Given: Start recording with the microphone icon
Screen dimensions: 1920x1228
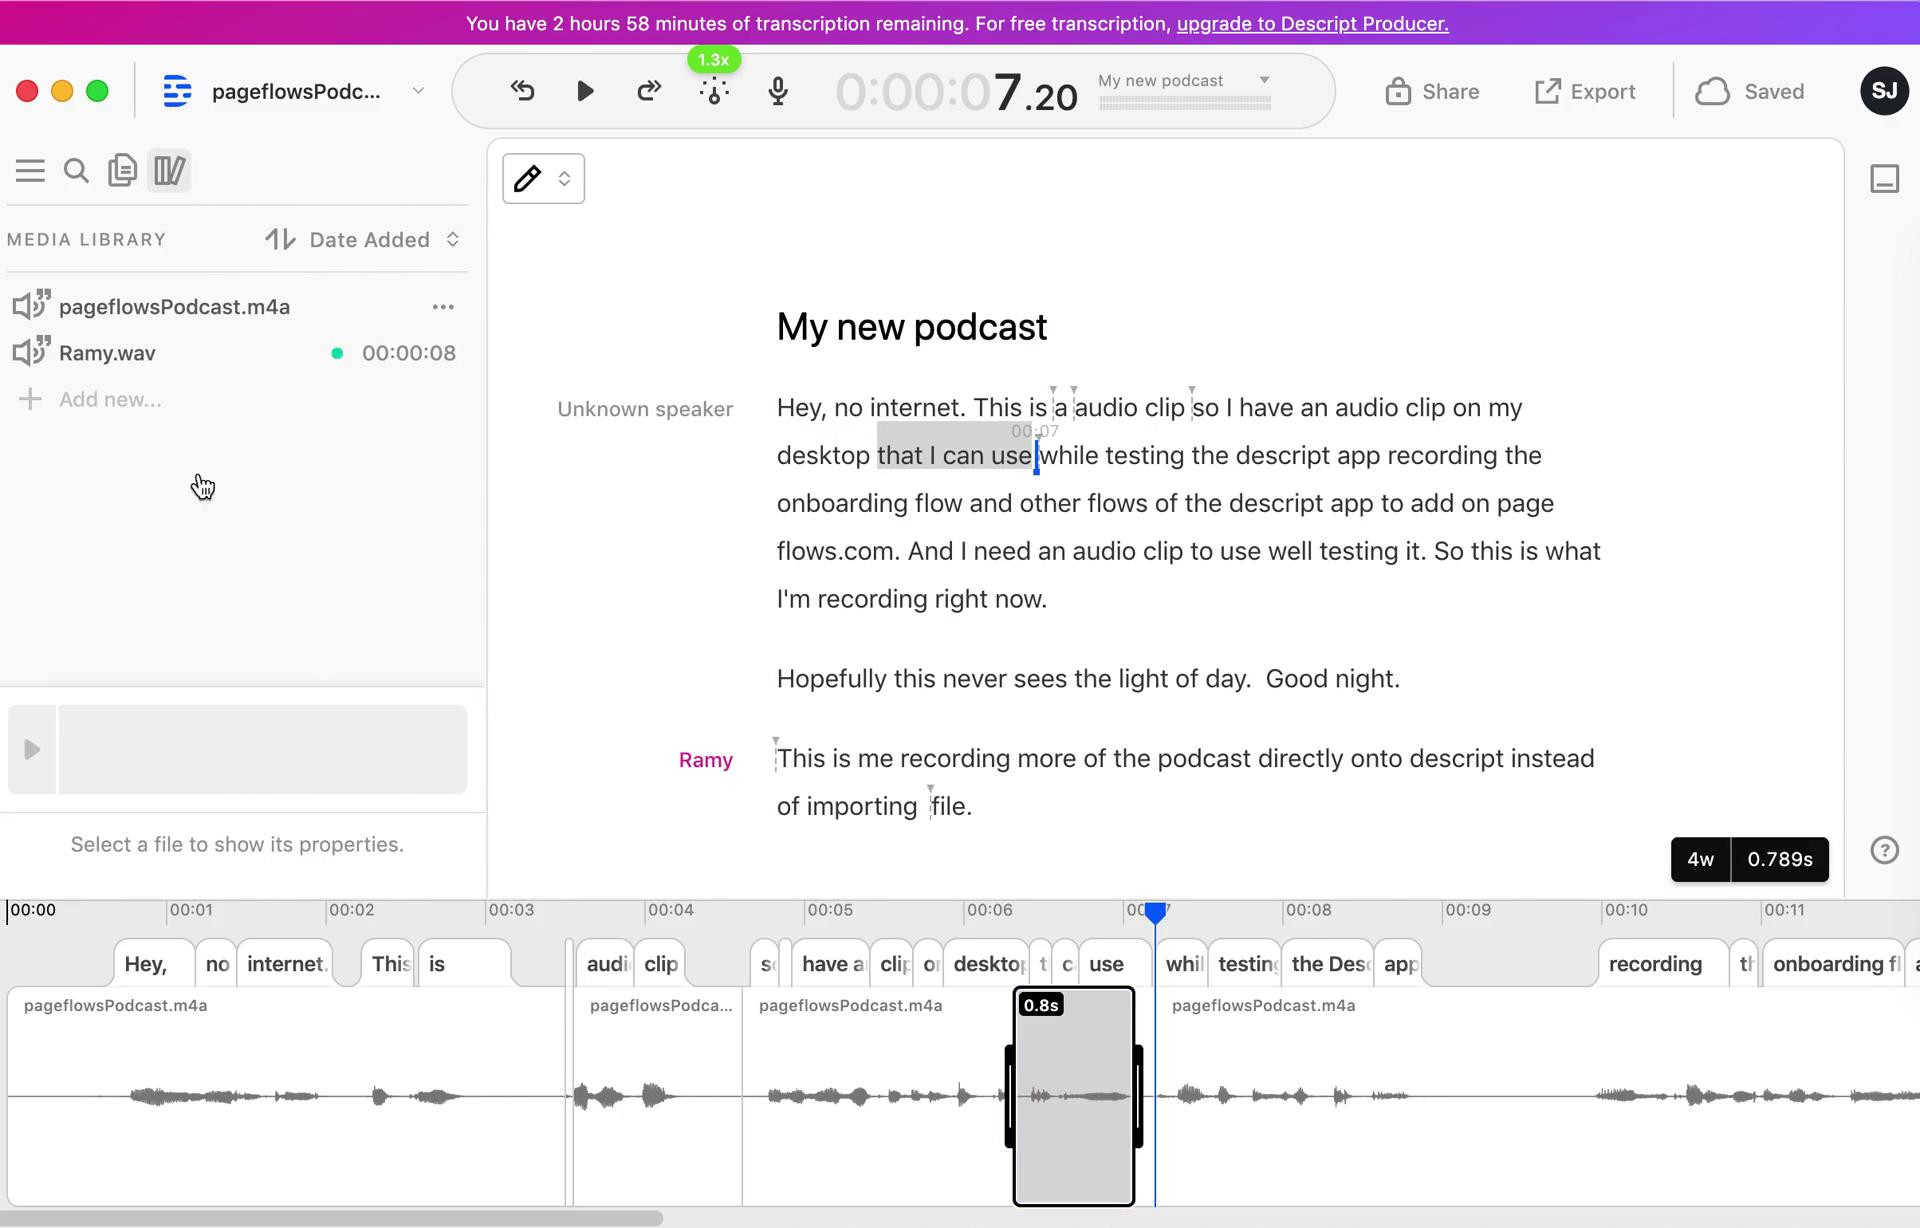Looking at the screenshot, I should pos(778,91).
